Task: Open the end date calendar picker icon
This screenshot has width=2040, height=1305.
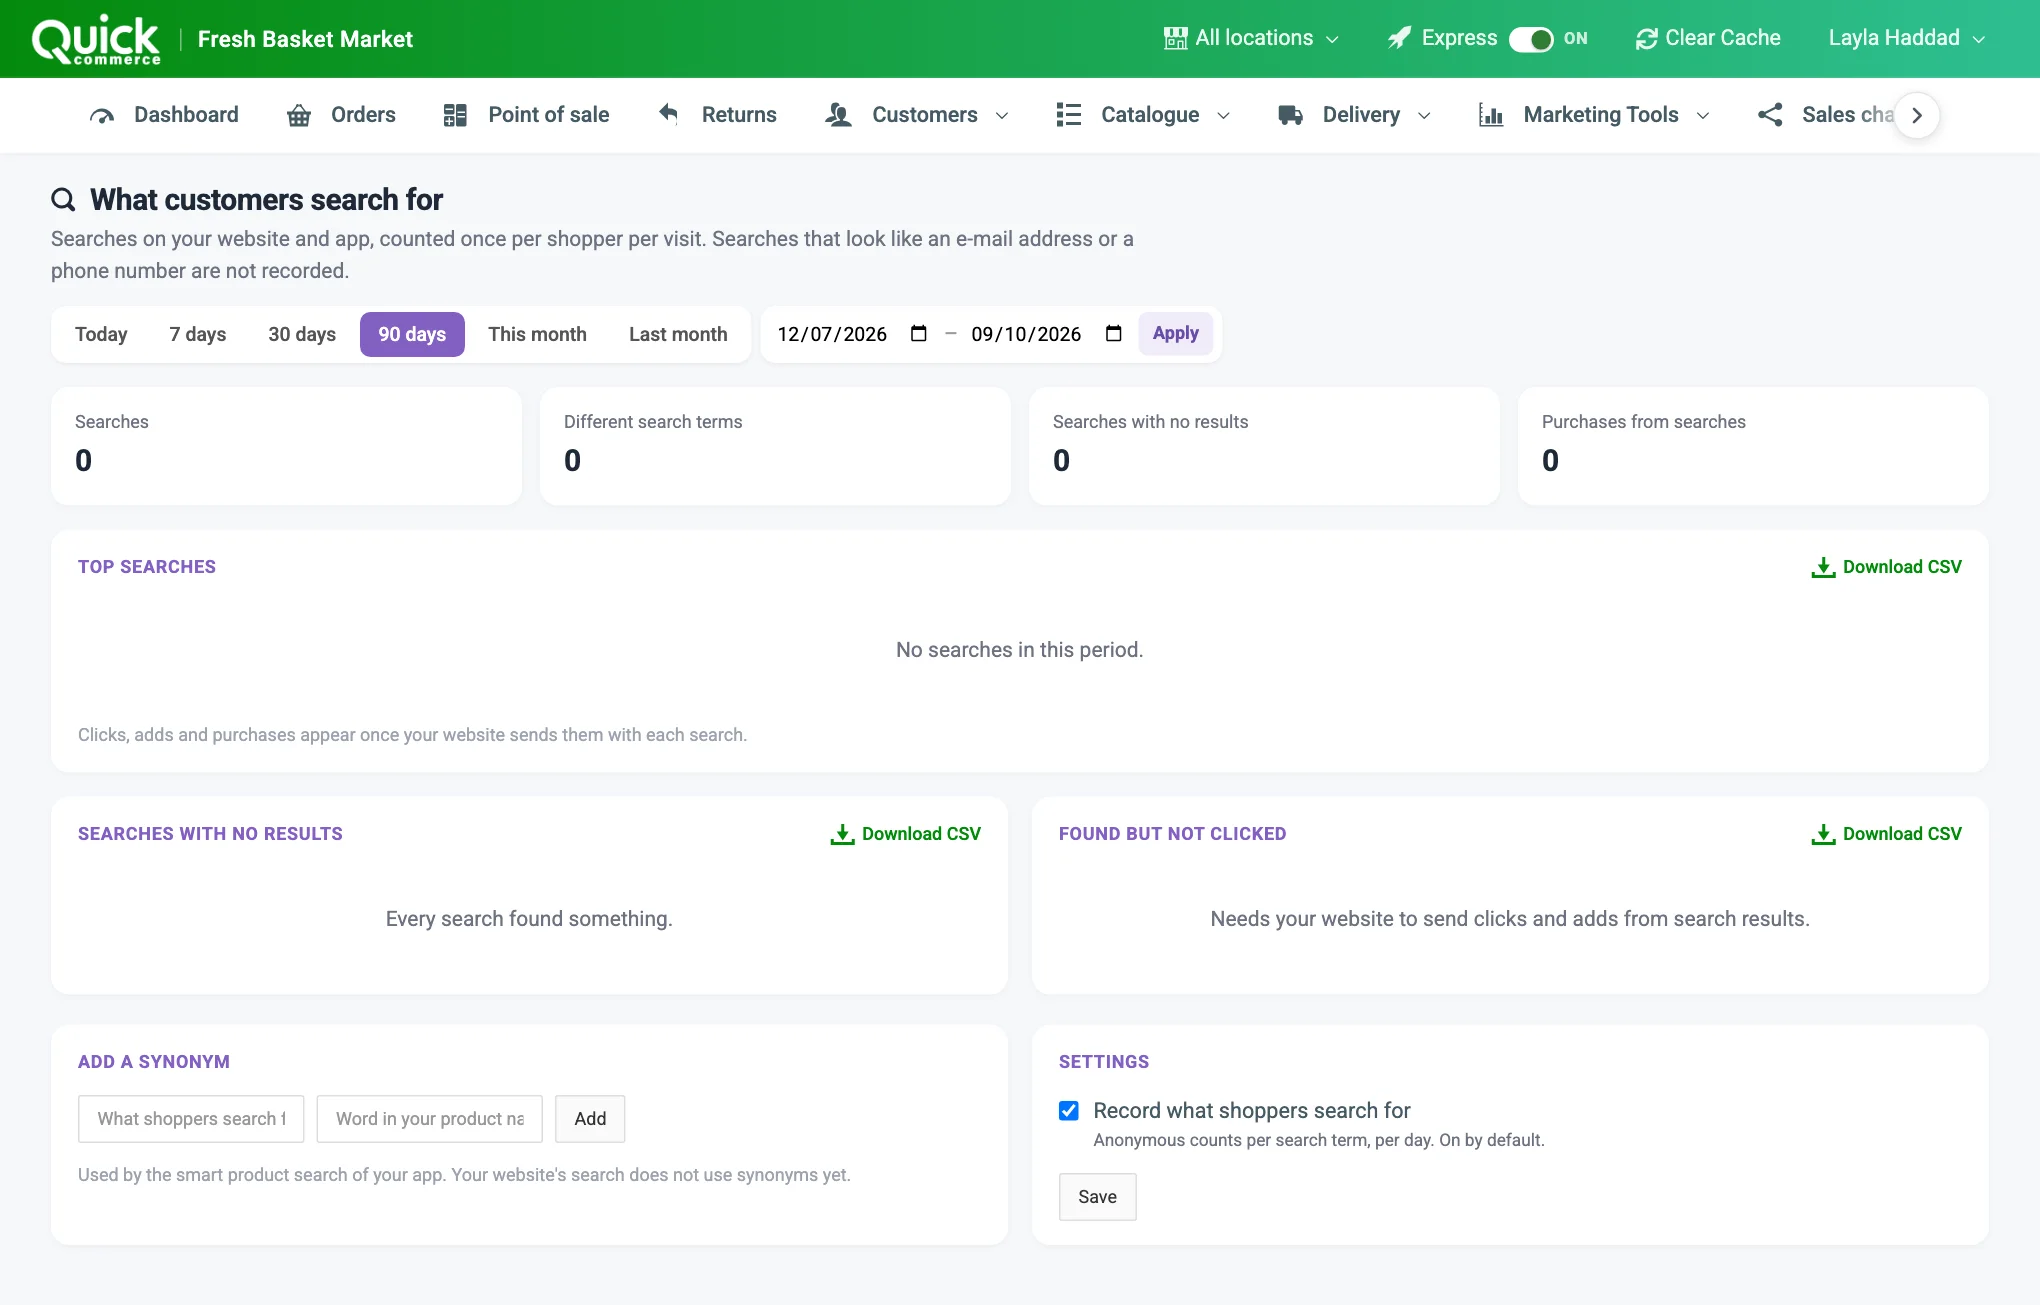Action: (x=1114, y=333)
